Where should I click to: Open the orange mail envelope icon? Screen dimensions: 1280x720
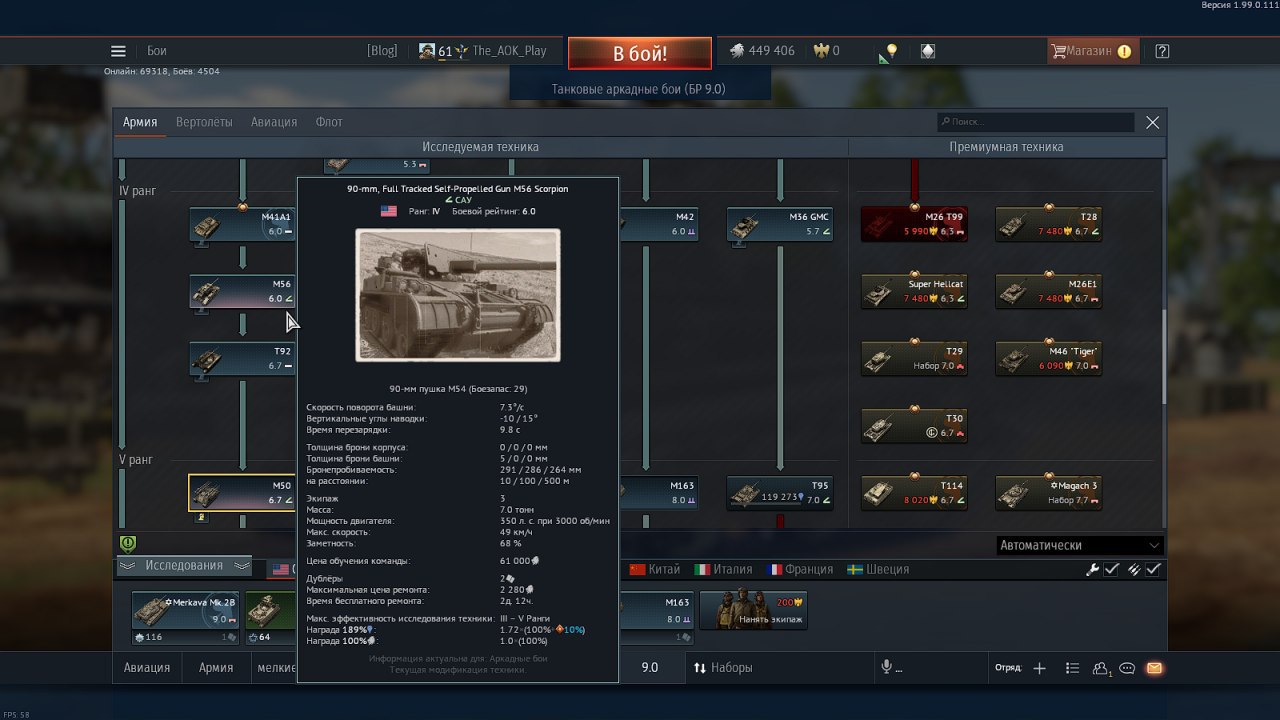1154,668
